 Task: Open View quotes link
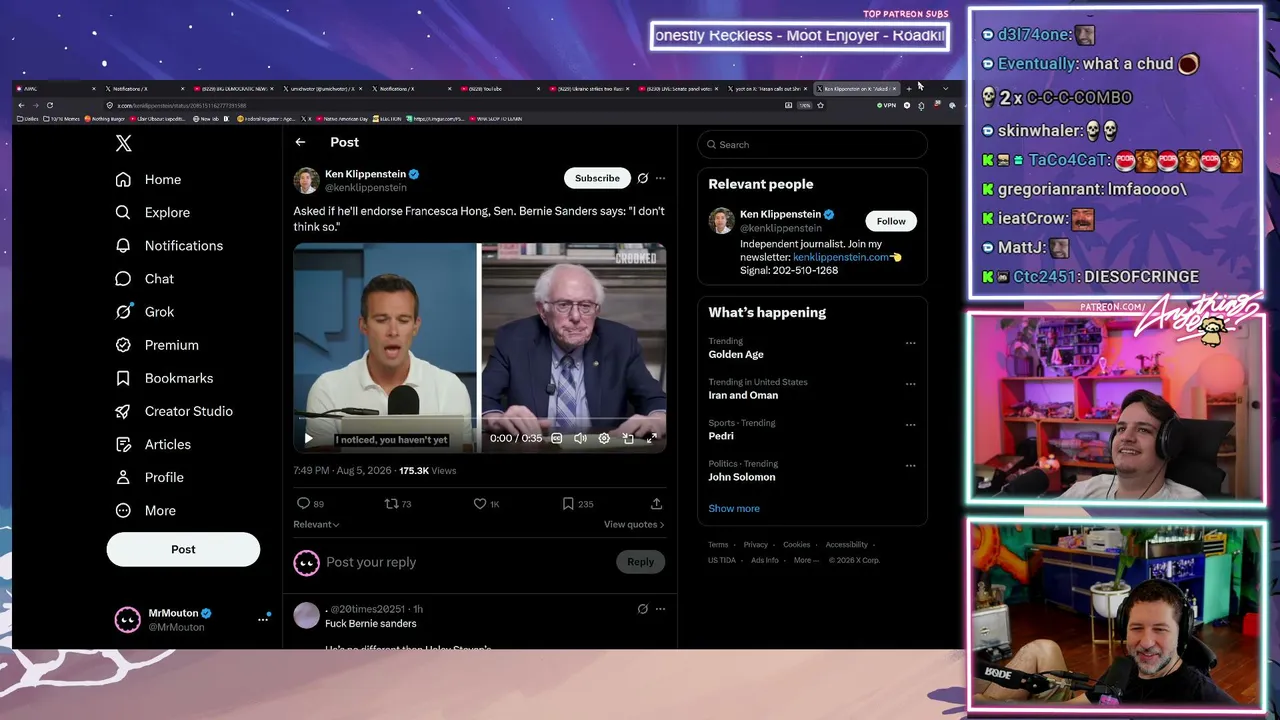[634, 524]
